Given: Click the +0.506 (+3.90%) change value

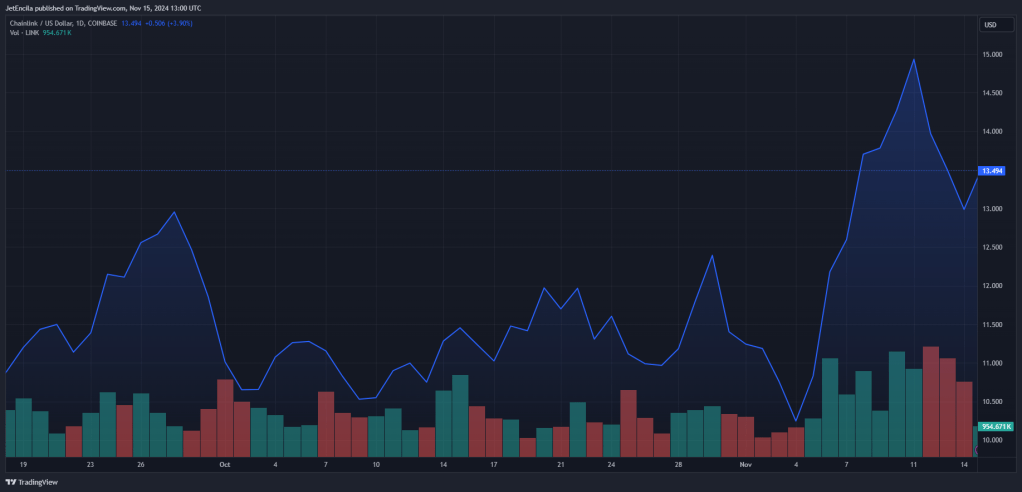Looking at the screenshot, I should tap(168, 23).
